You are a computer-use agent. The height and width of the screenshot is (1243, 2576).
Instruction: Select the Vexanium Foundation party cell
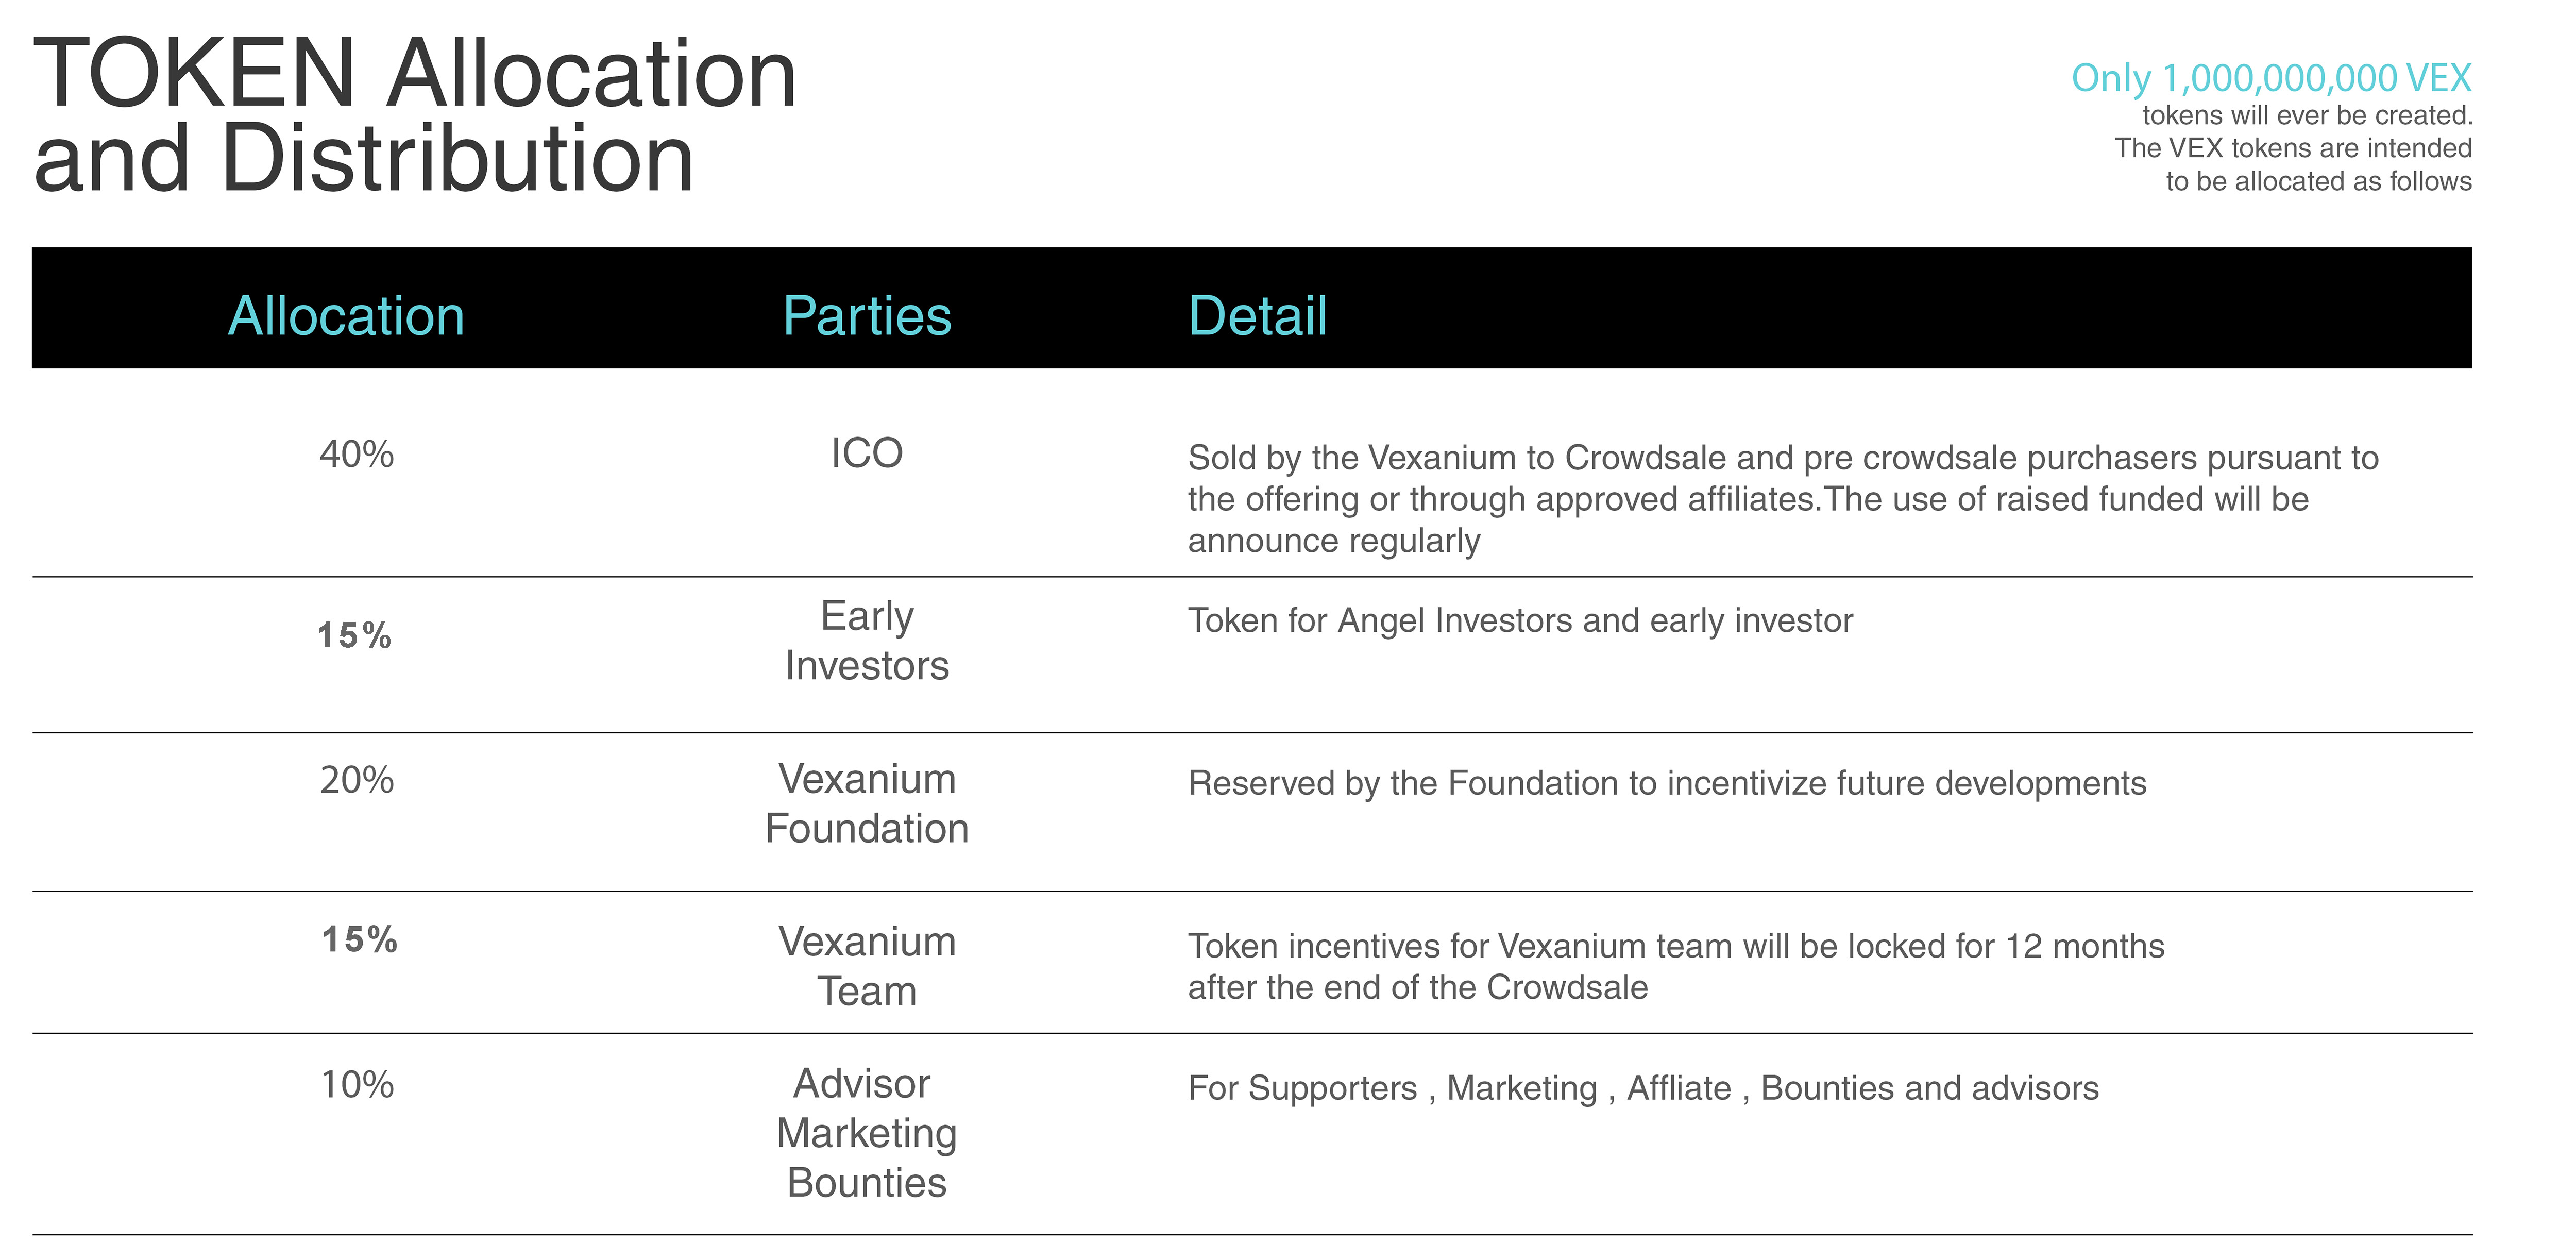pos(867,803)
